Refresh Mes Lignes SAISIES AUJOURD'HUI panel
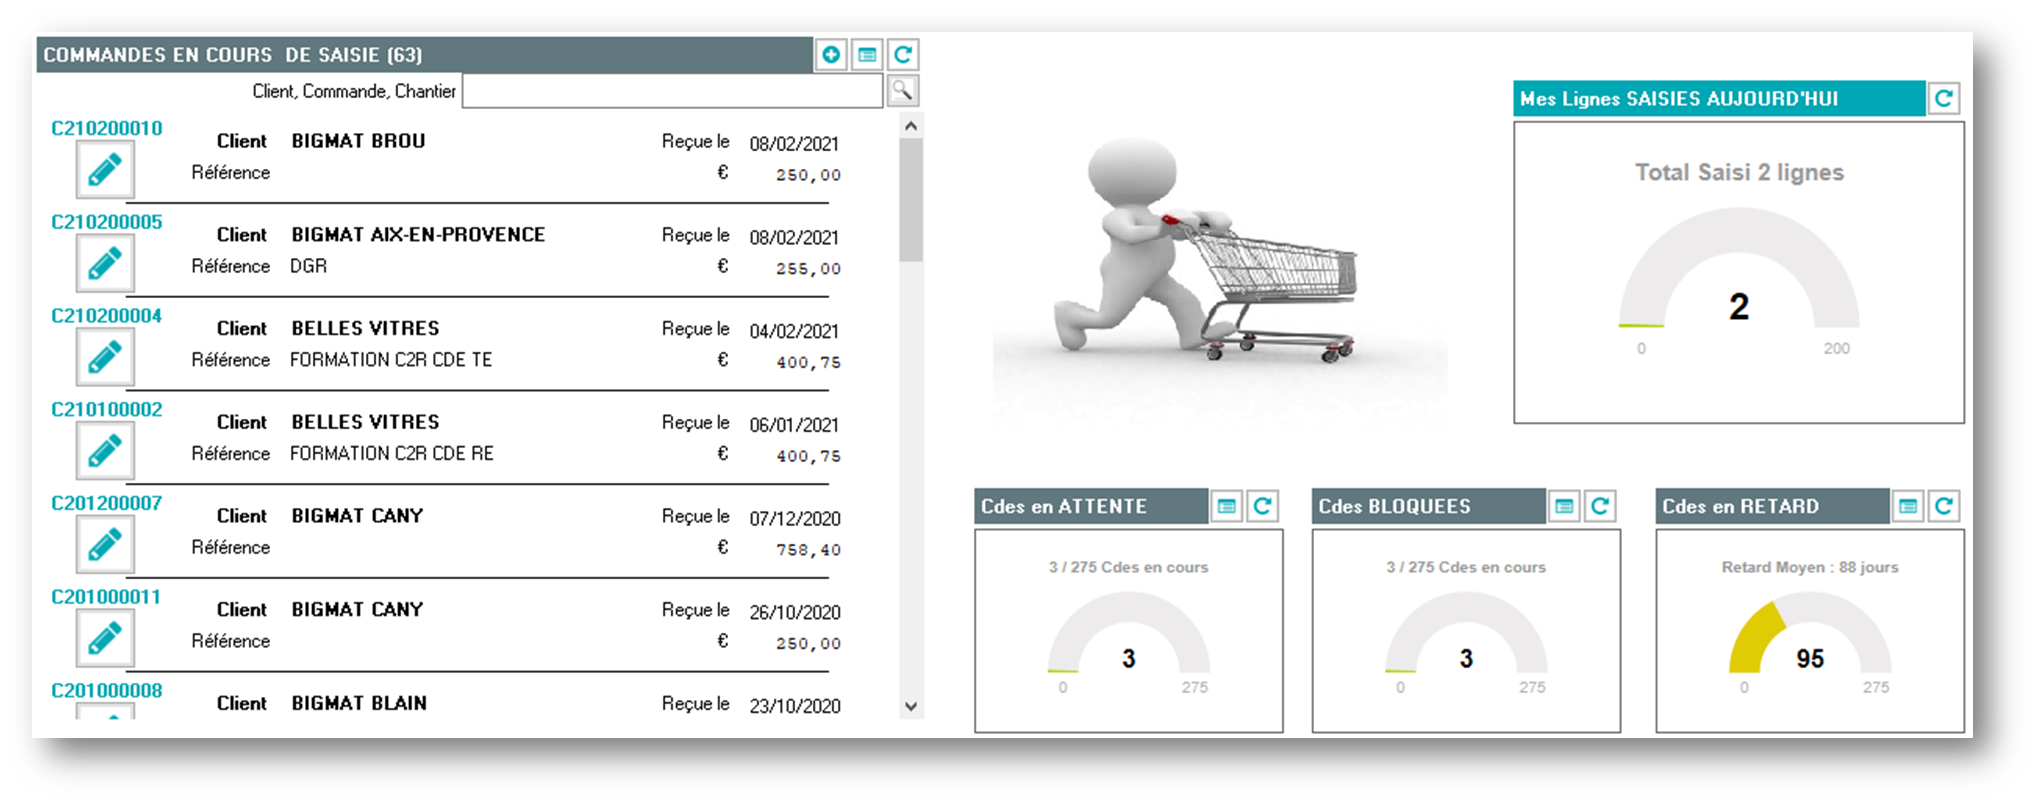Viewport: 2038px width, 803px height. [1943, 98]
